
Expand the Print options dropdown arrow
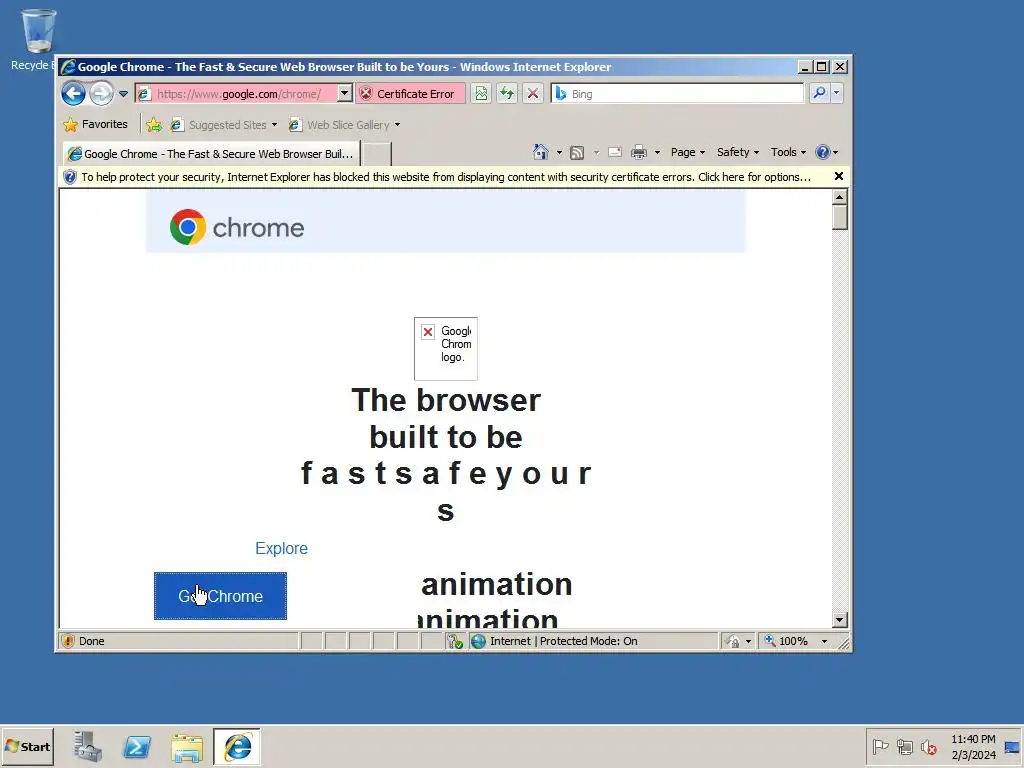tap(657, 153)
